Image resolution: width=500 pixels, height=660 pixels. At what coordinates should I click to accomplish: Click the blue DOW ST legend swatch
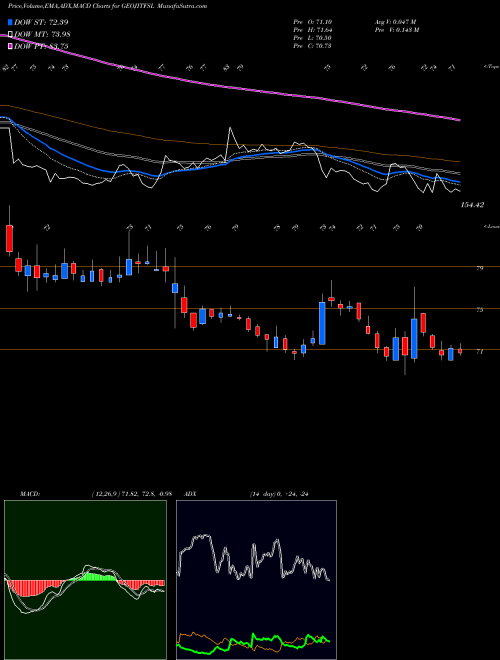(10, 22)
